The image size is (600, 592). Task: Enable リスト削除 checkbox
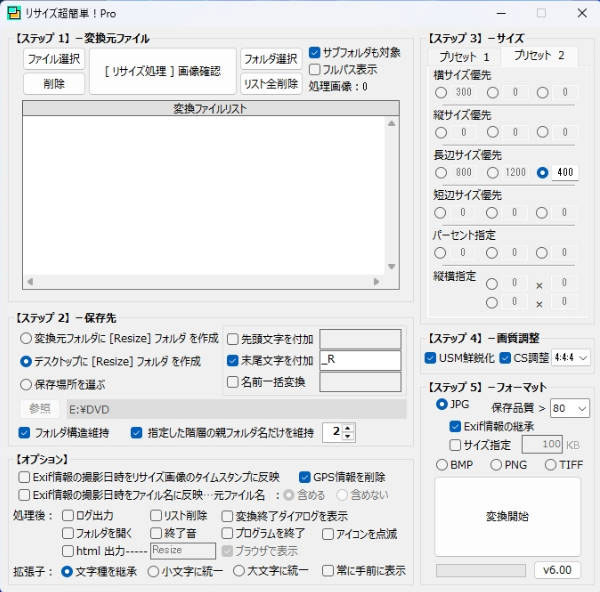(x=156, y=515)
